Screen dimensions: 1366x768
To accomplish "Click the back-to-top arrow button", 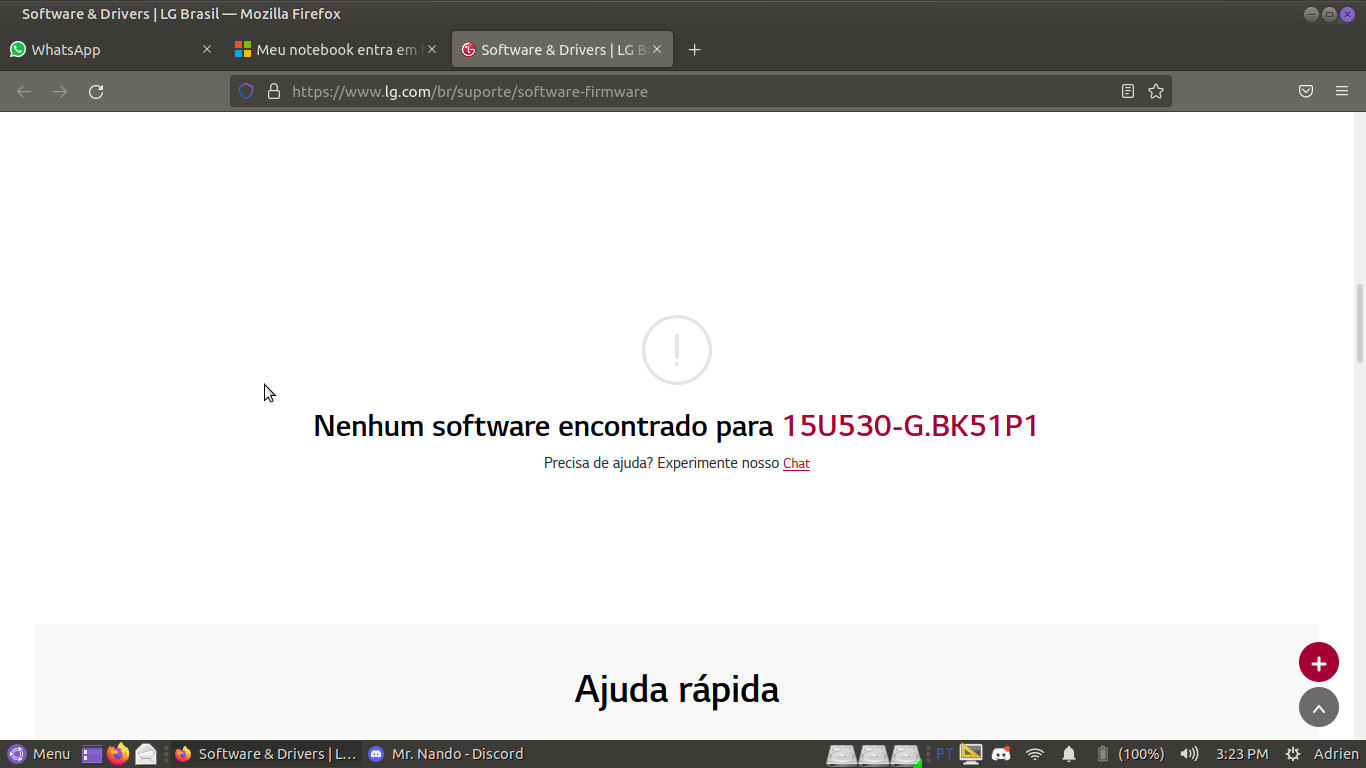I will [x=1319, y=707].
